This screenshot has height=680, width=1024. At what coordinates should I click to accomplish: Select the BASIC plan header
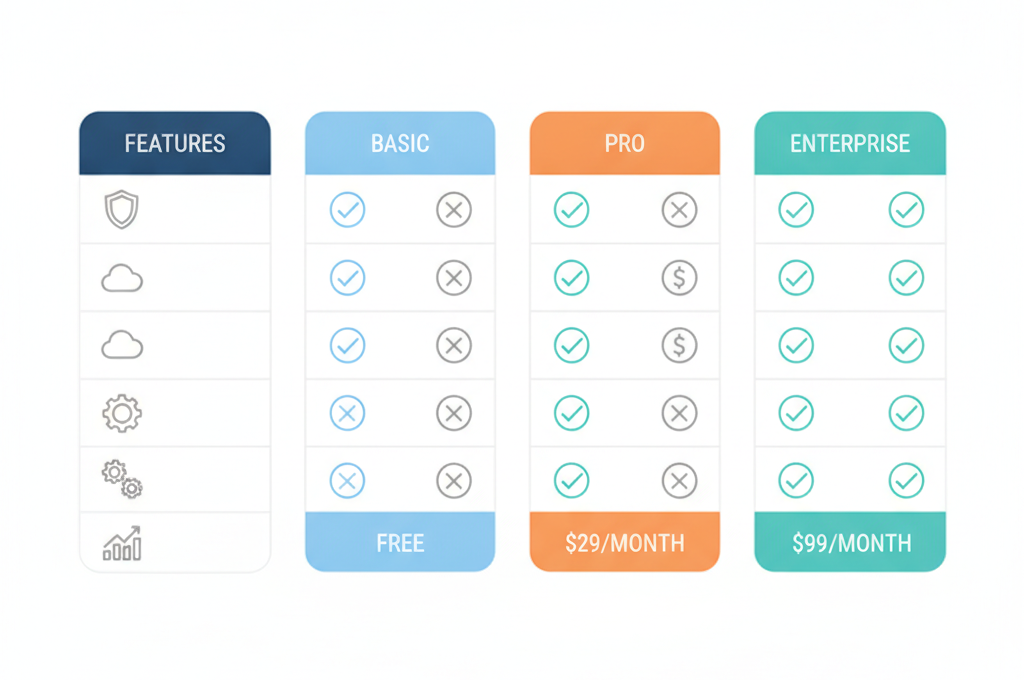400,143
